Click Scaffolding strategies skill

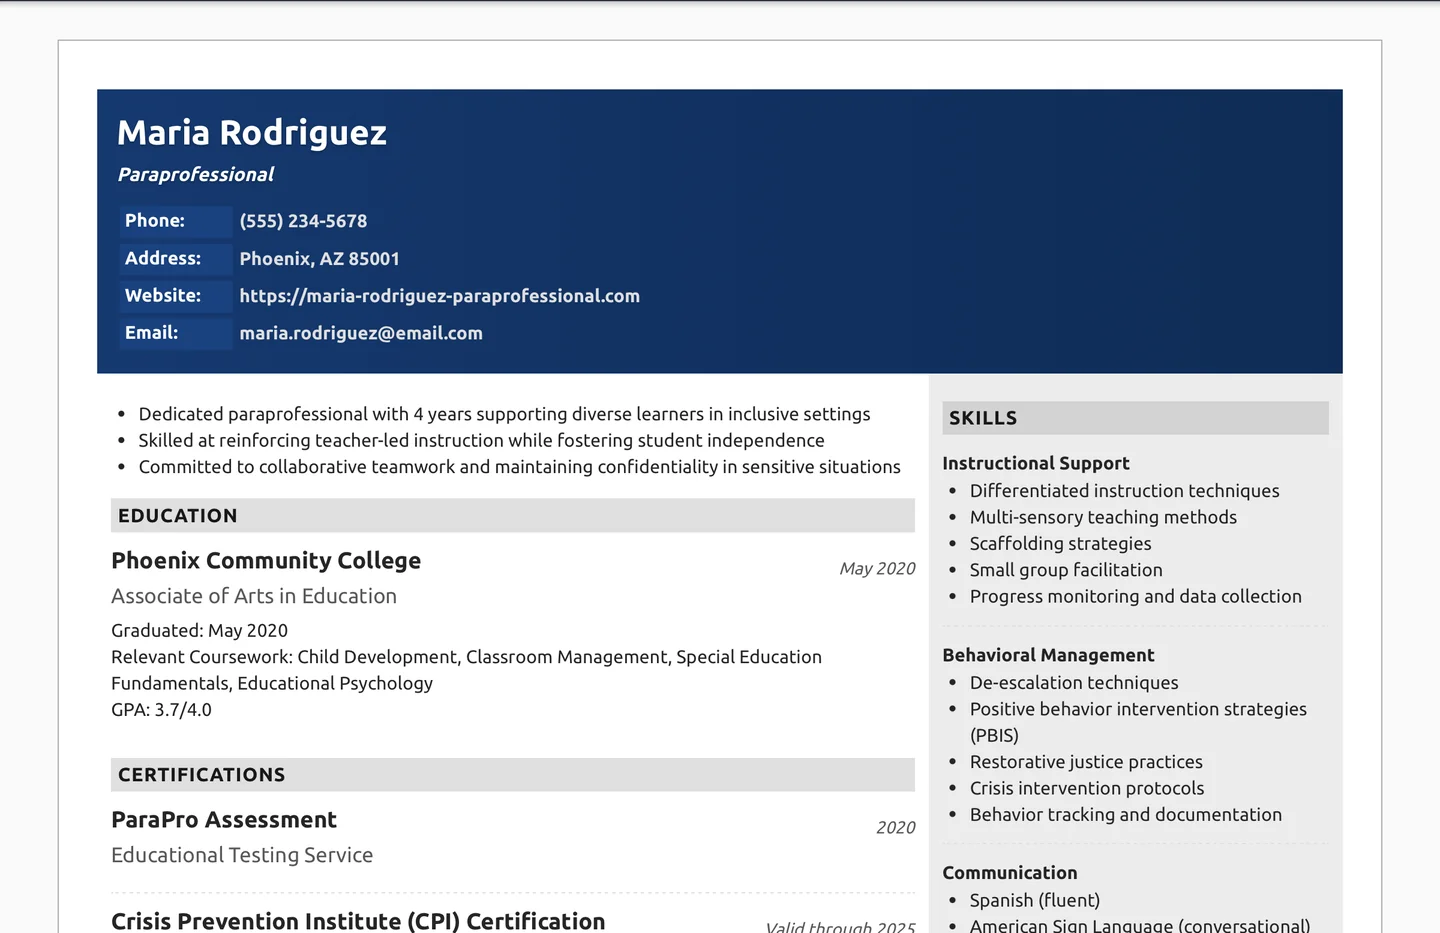click(x=1060, y=544)
